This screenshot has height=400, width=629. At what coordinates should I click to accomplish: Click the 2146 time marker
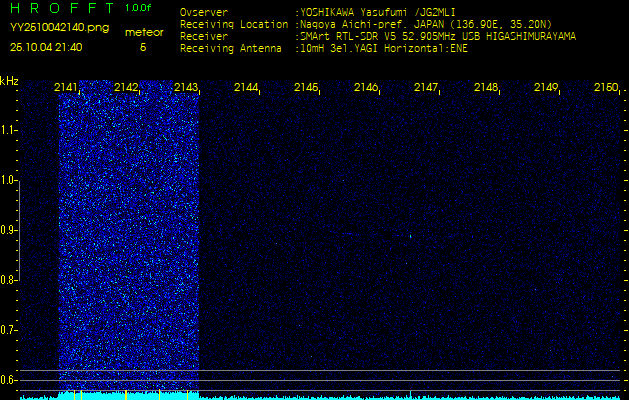point(366,87)
